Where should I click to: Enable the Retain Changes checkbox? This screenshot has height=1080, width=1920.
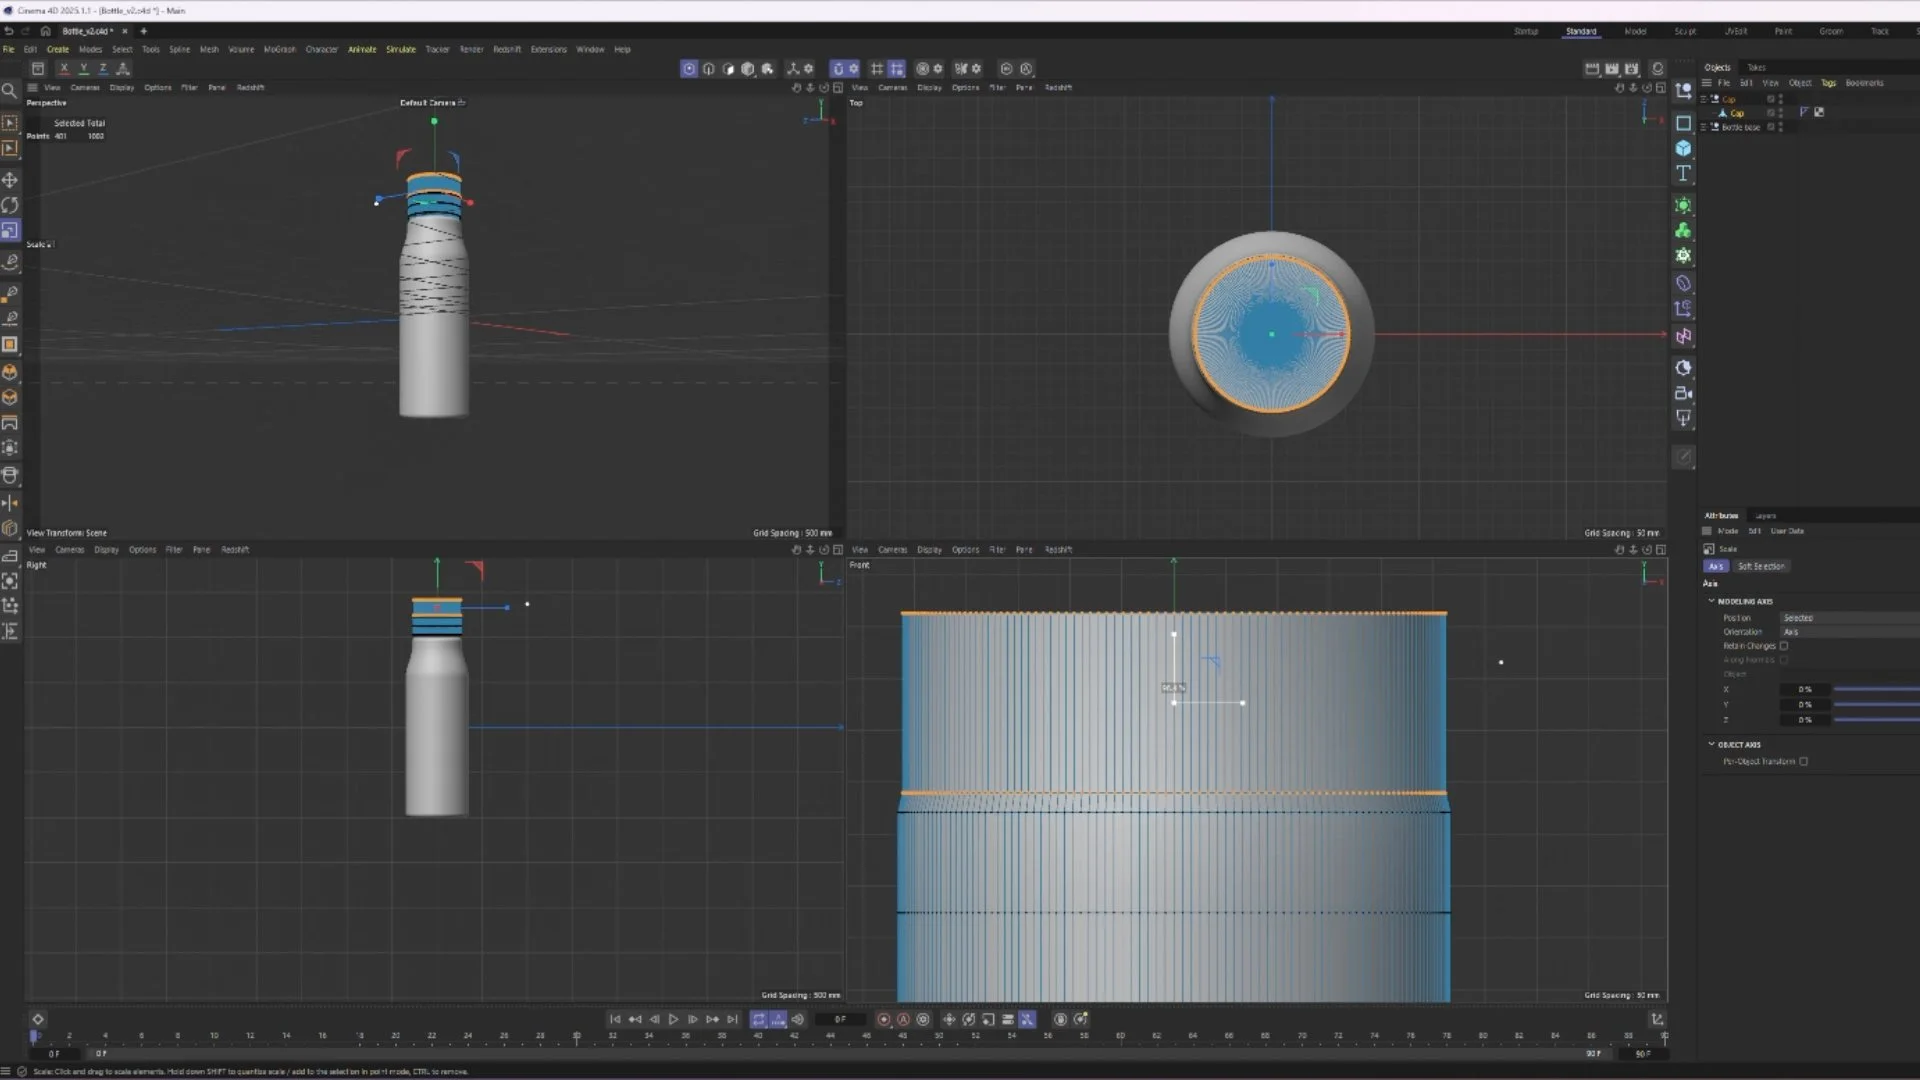[1783, 646]
